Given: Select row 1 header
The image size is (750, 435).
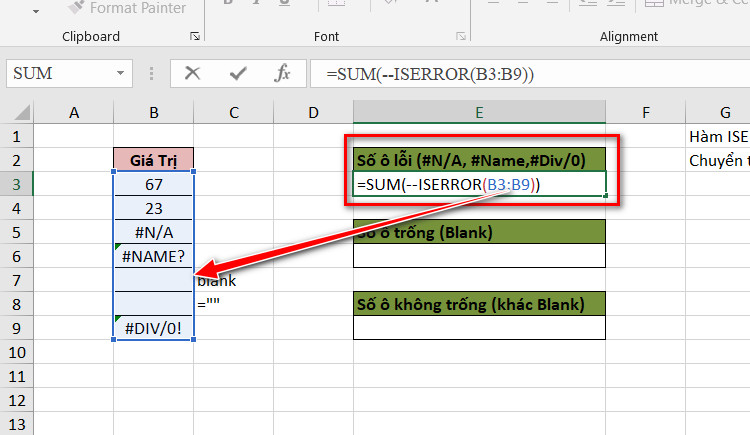Looking at the screenshot, I should pos(16,136).
